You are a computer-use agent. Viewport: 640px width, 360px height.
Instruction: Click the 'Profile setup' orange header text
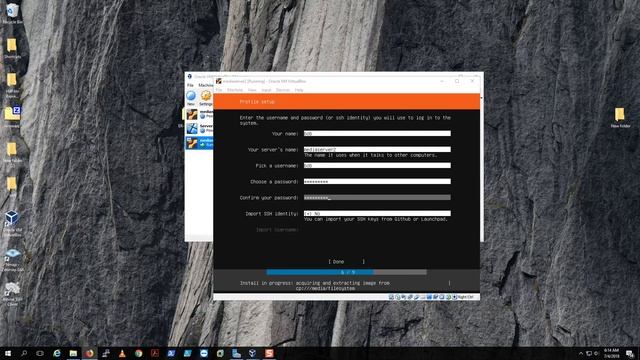click(x=257, y=102)
